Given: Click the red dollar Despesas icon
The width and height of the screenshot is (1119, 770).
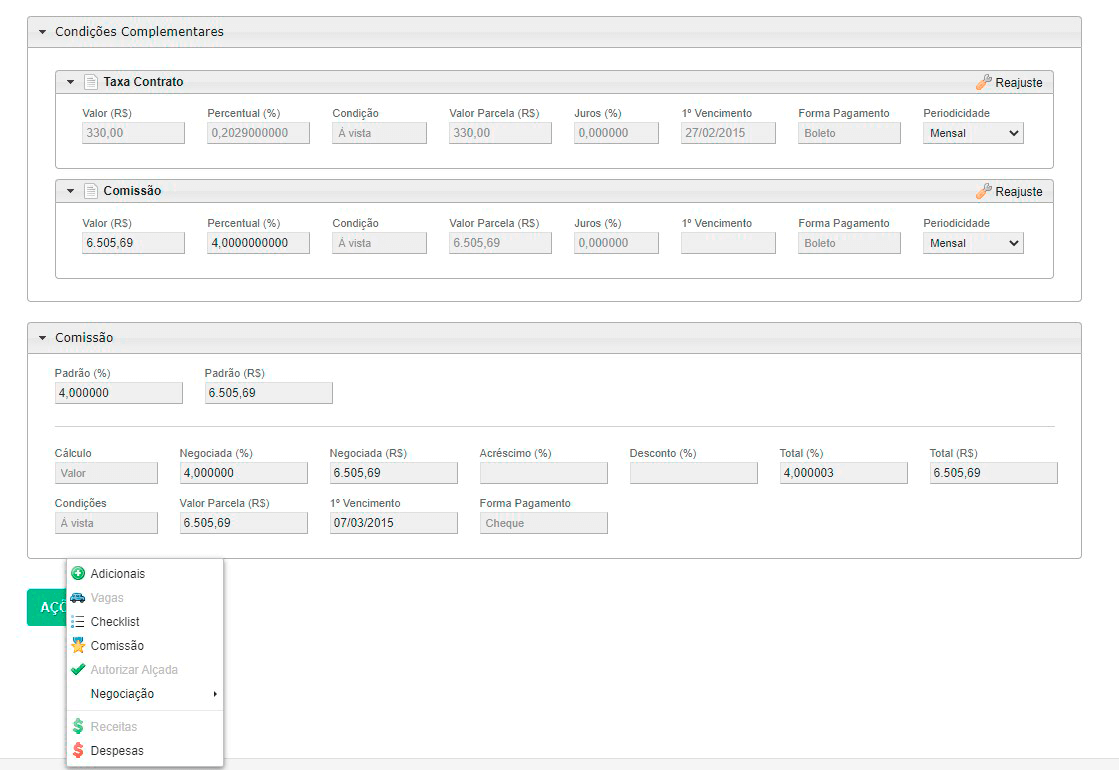Looking at the screenshot, I should (x=78, y=751).
